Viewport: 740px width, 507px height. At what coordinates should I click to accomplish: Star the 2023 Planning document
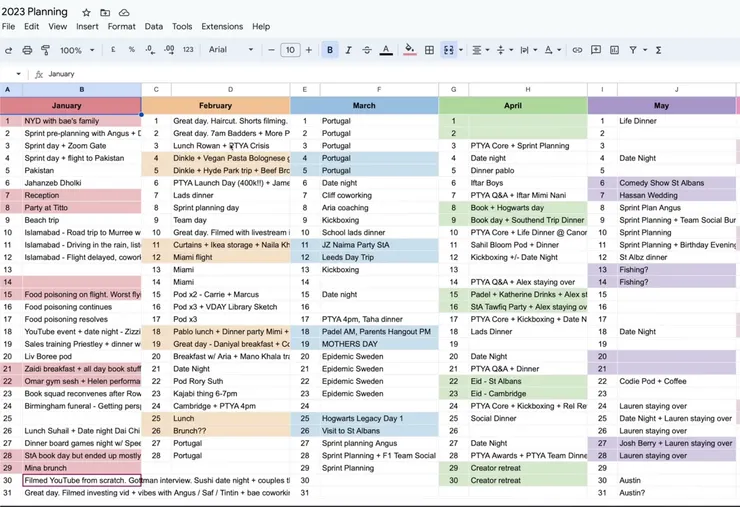point(86,12)
